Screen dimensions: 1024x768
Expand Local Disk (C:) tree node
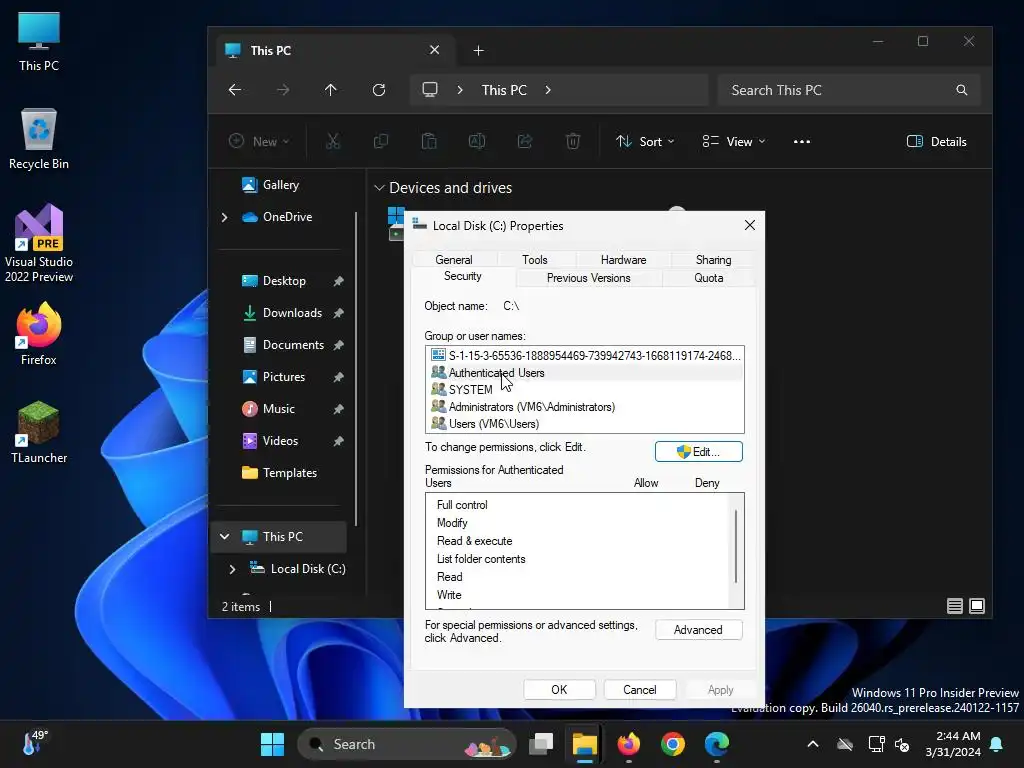pos(232,569)
